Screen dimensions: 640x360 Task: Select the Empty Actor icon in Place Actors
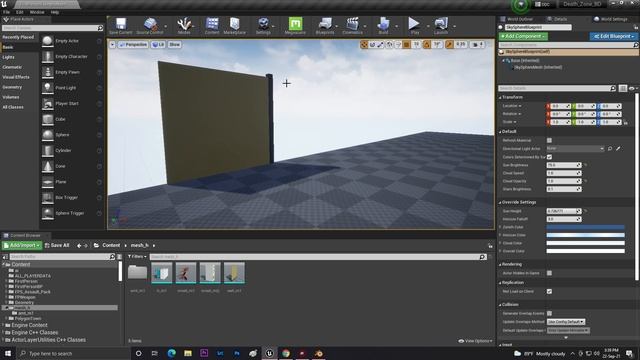48,41
